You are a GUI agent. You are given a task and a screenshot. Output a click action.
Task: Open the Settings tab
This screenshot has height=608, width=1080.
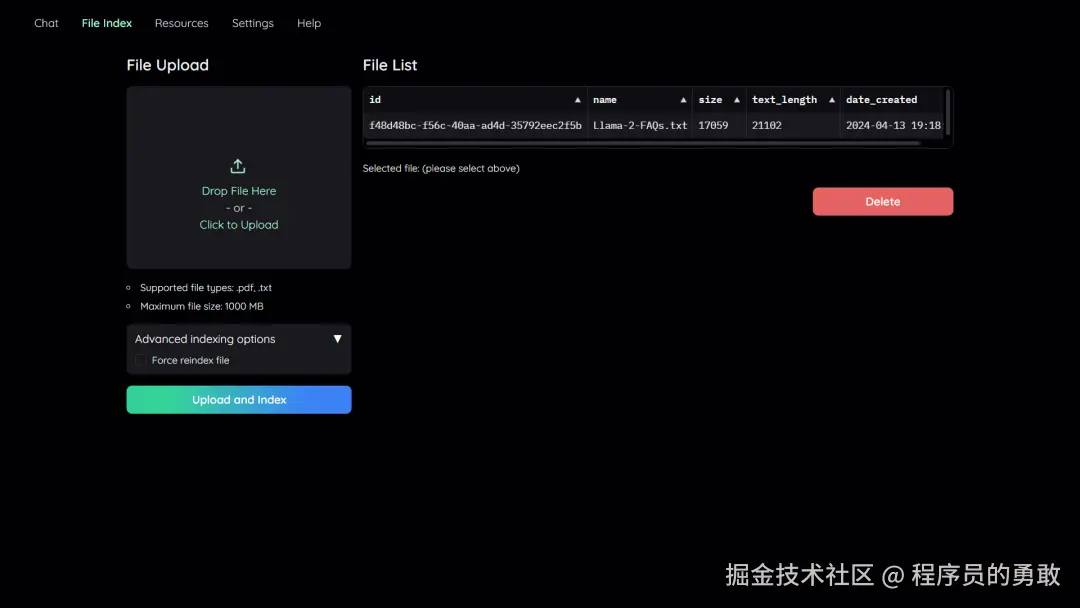pos(252,22)
